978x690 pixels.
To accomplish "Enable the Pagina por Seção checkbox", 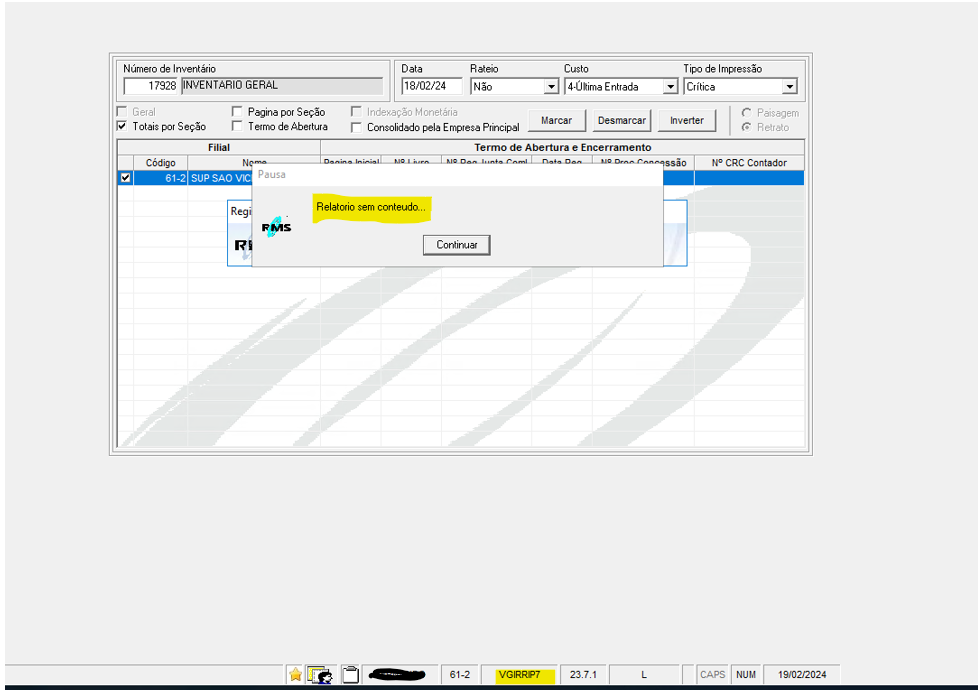I will (x=238, y=112).
